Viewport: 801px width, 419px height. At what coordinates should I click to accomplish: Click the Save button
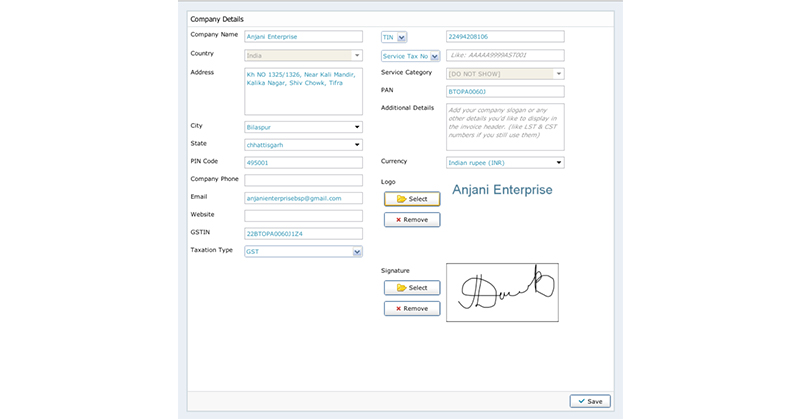pyautogui.click(x=589, y=401)
